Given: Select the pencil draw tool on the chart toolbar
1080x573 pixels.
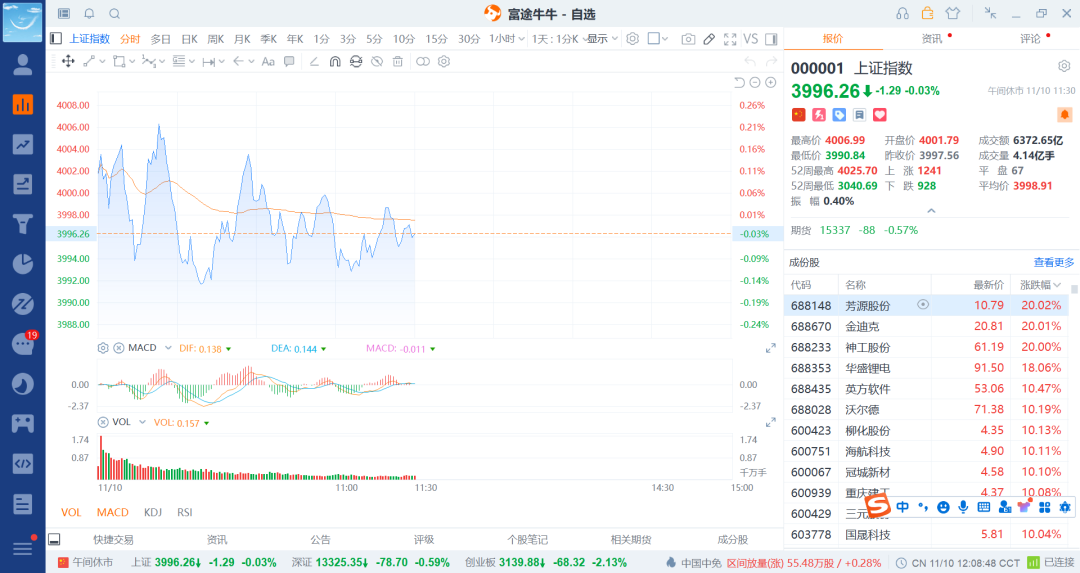Looking at the screenshot, I should (709, 39).
